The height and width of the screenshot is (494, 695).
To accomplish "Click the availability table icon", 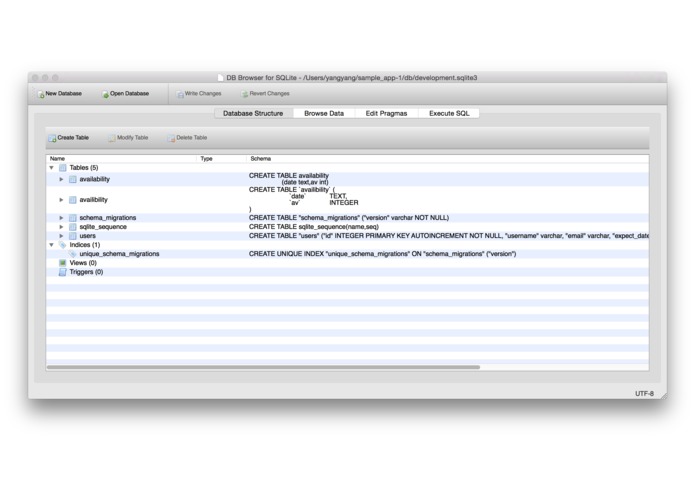I will (73, 179).
